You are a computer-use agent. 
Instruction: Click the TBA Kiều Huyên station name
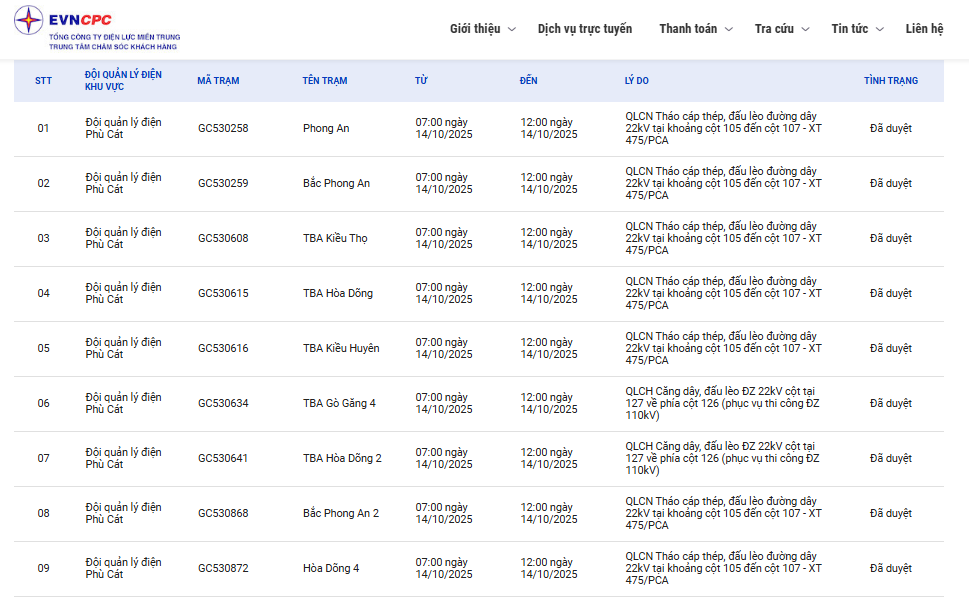[341, 348]
